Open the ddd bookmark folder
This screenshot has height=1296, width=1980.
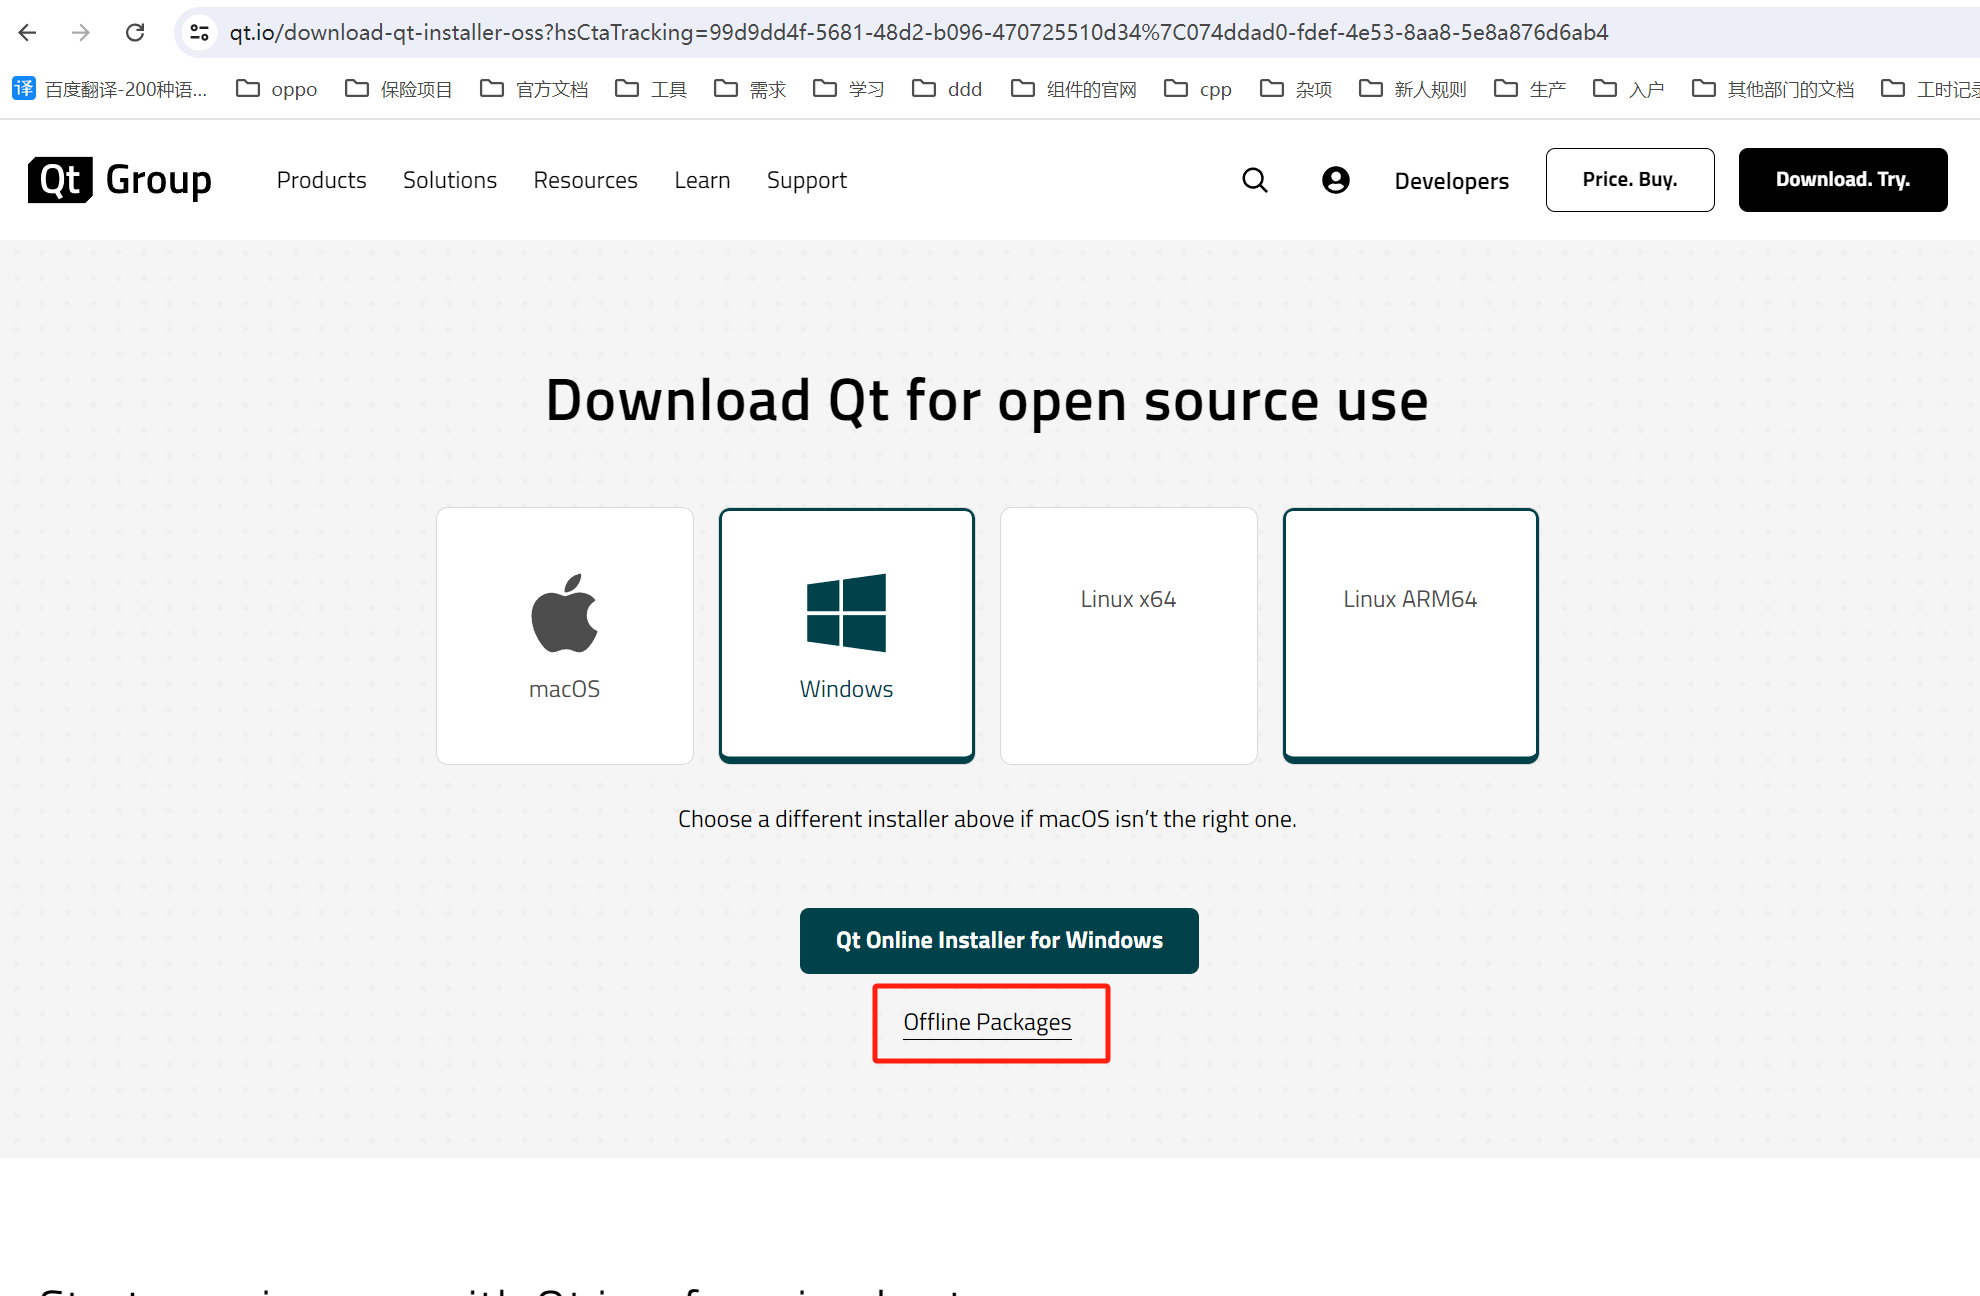(947, 89)
